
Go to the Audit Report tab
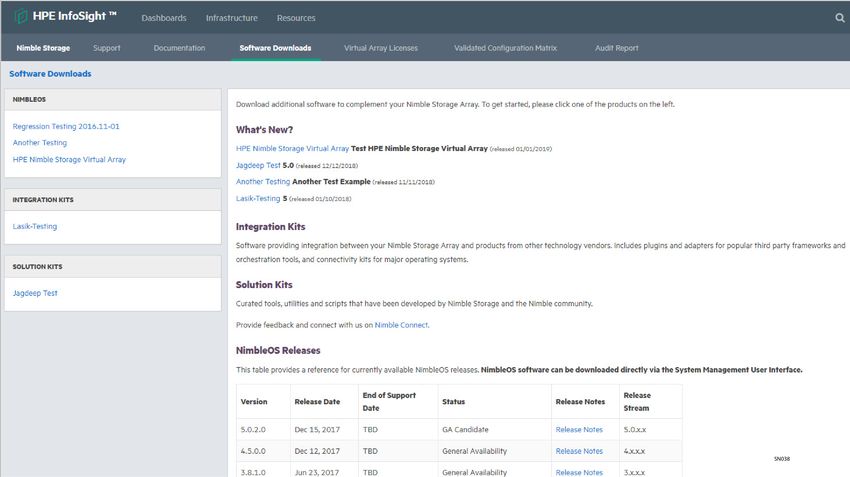[x=616, y=48]
